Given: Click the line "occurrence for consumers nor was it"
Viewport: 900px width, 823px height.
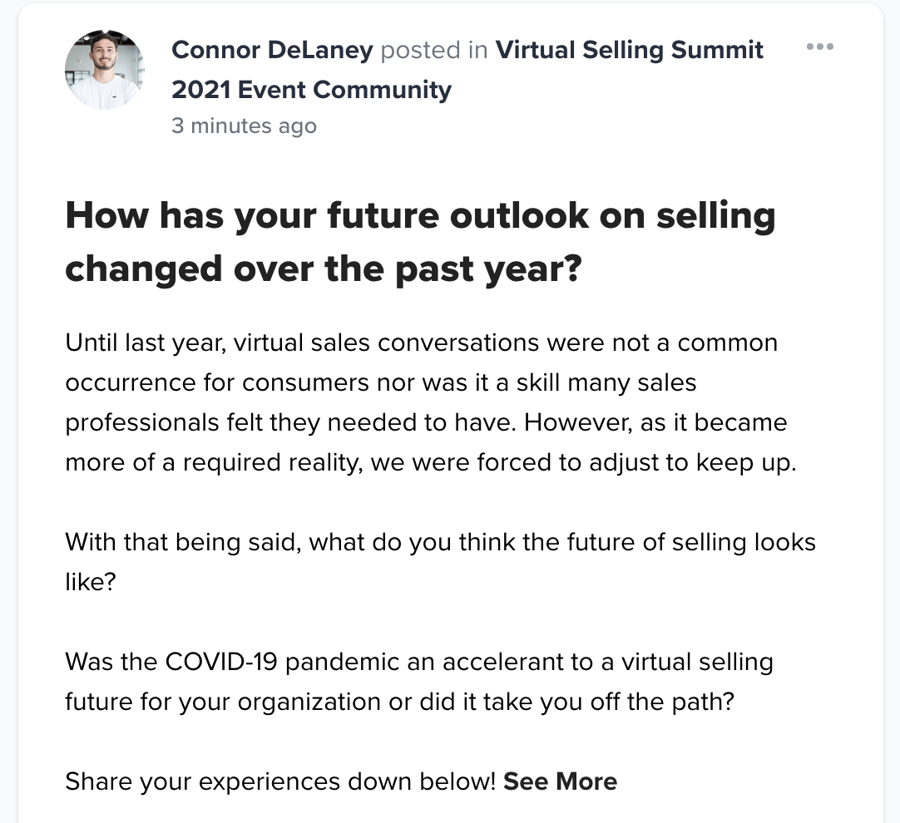Looking at the screenshot, I should (380, 382).
